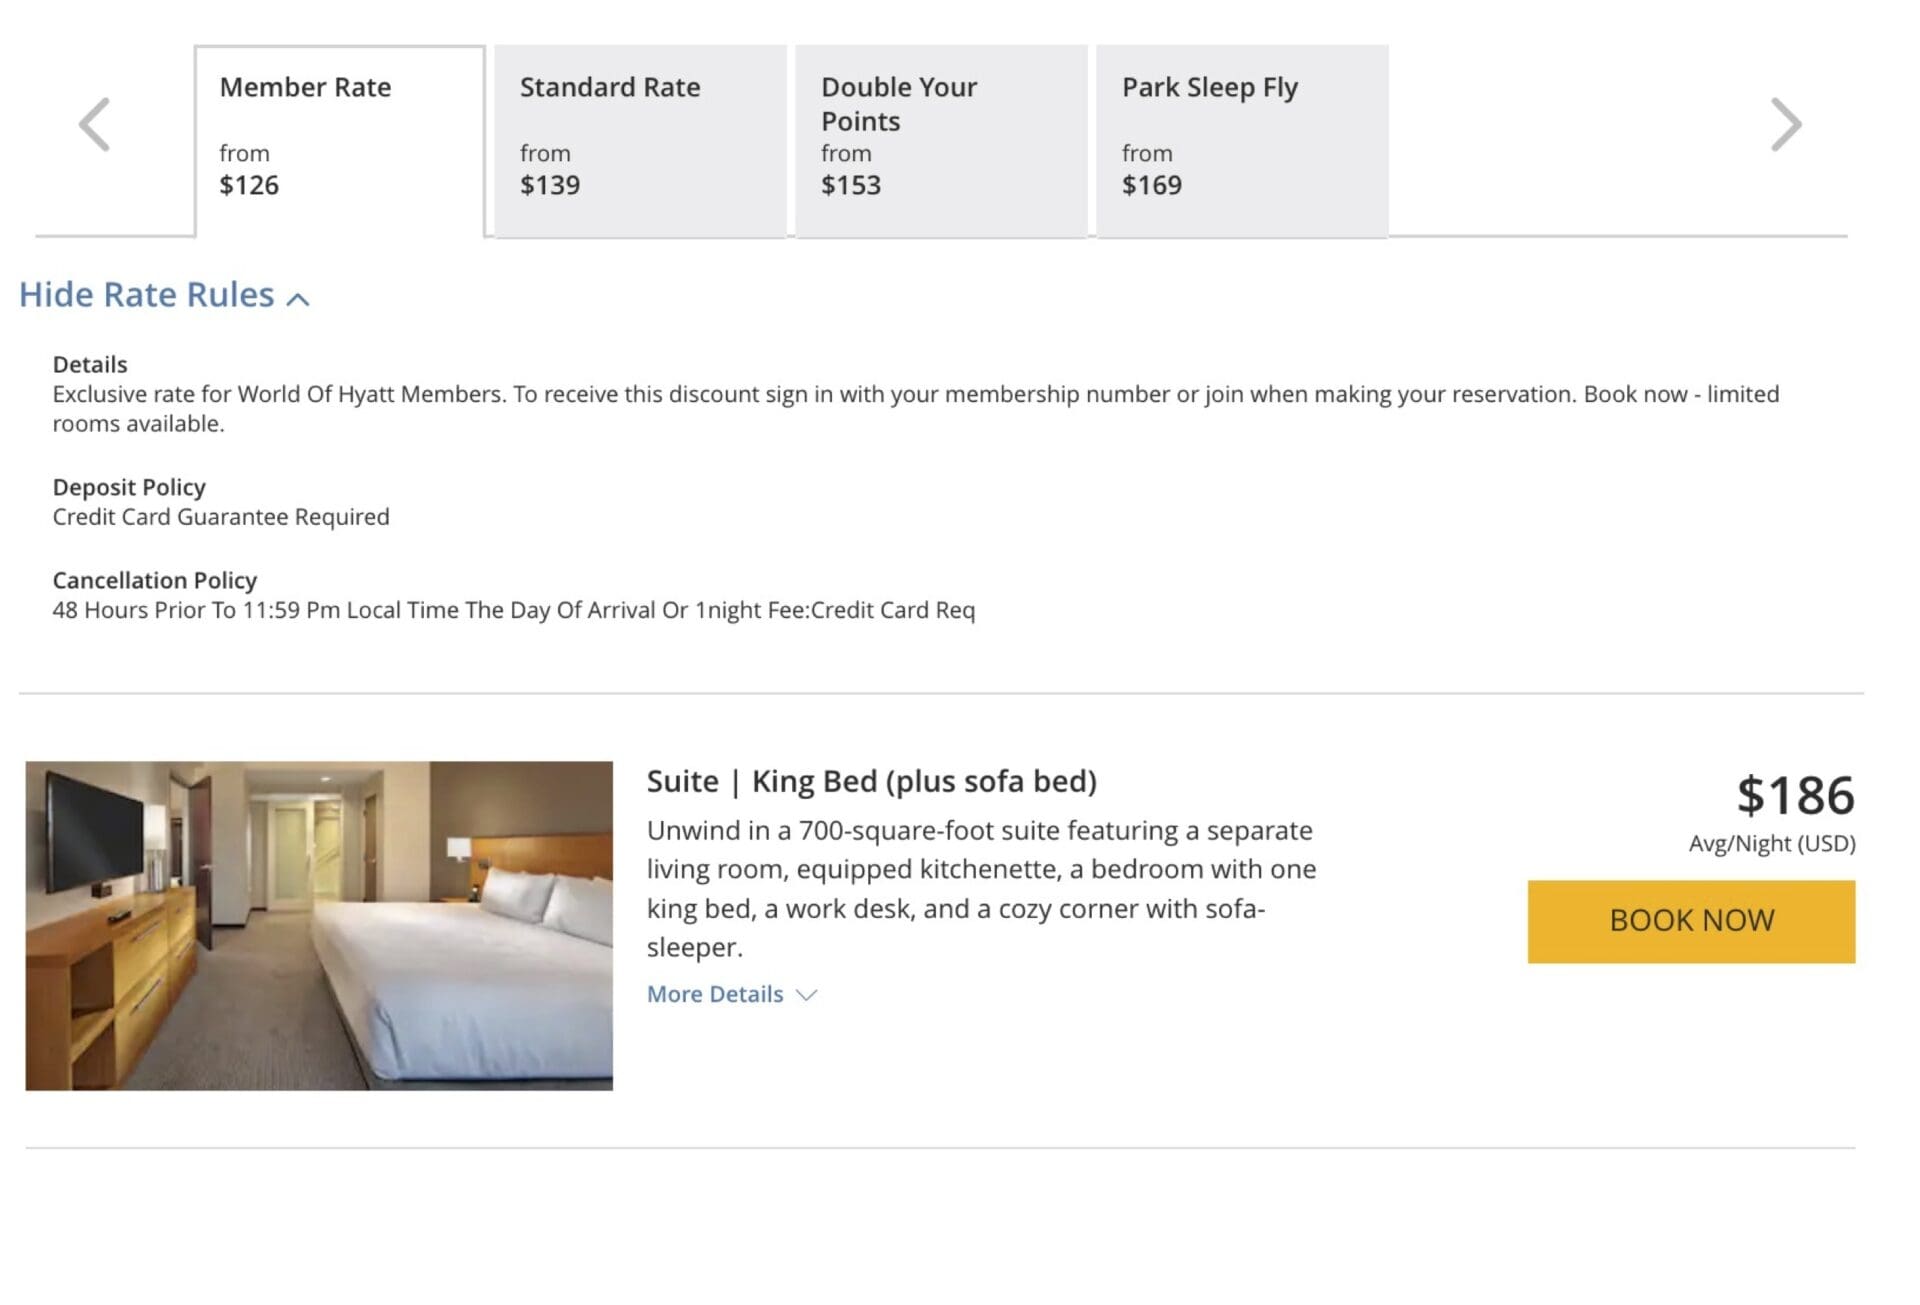Image resolution: width=1920 pixels, height=1305 pixels.
Task: Click the downward caret beside More Details
Action: (806, 995)
